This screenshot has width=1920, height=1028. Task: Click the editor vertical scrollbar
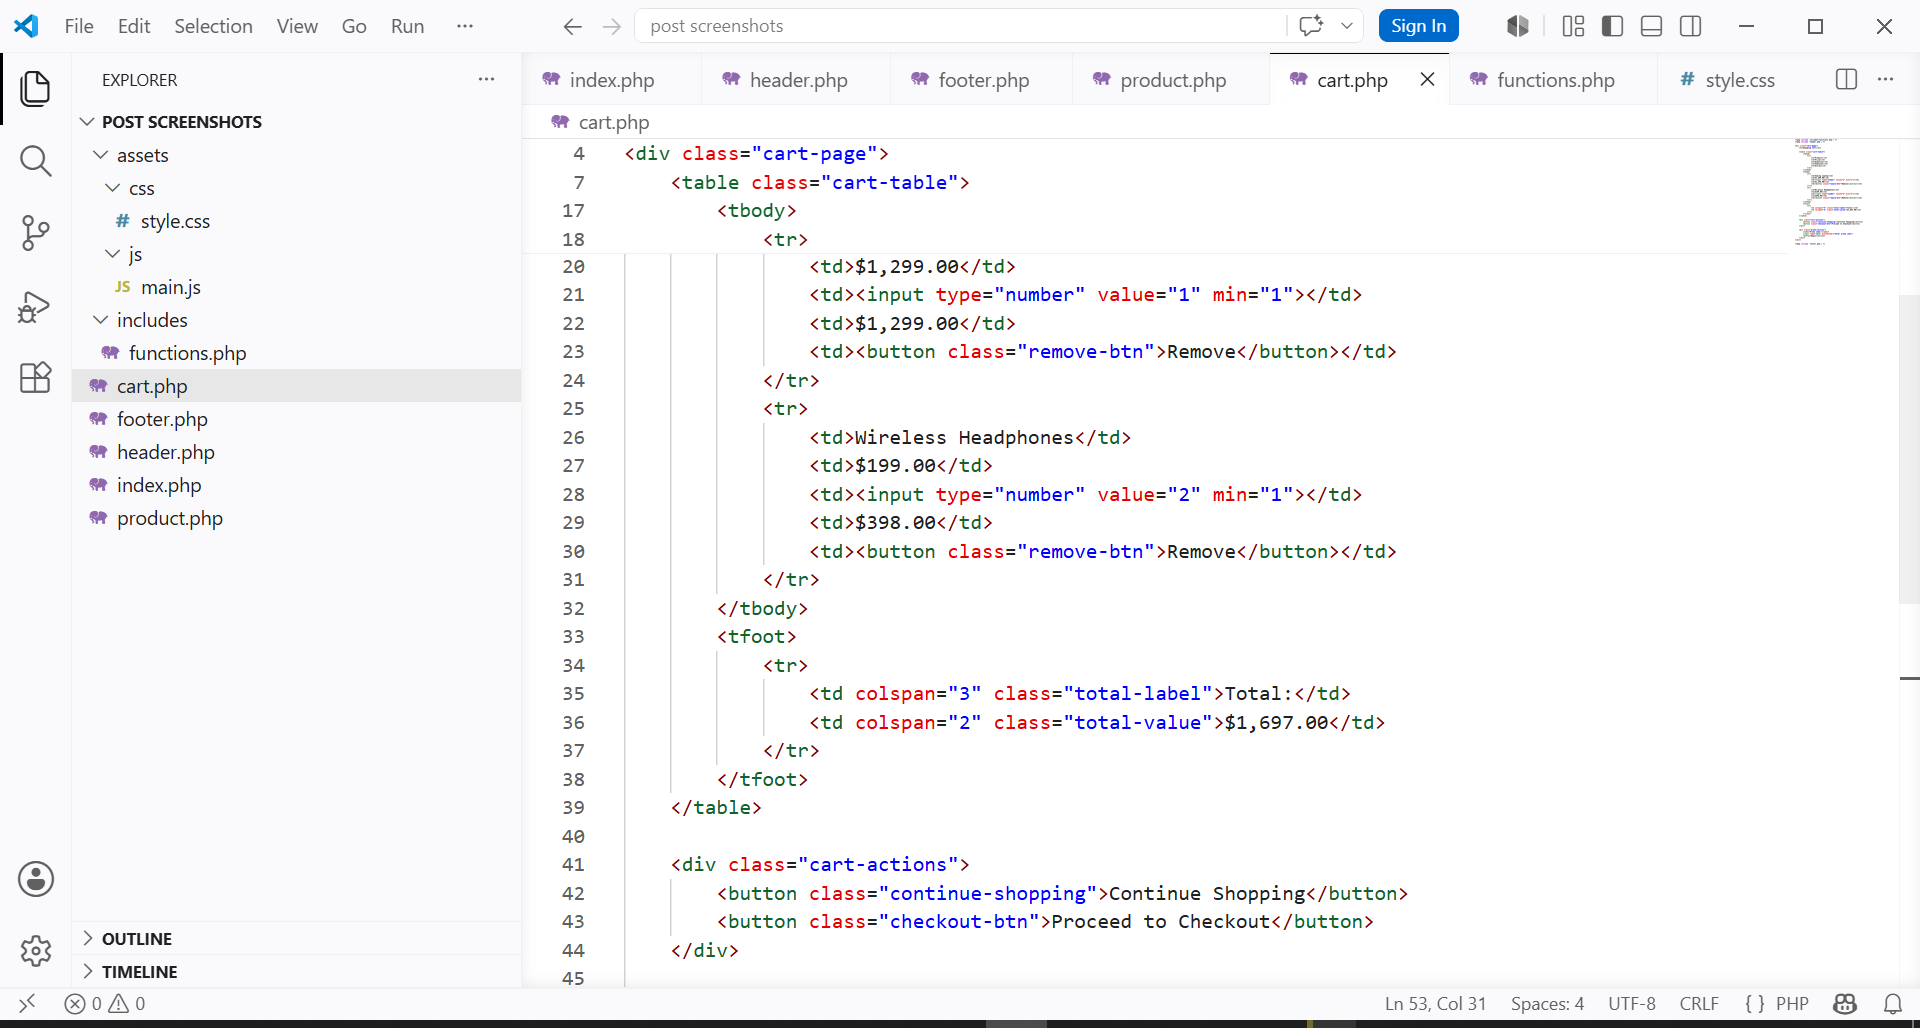[1909, 450]
